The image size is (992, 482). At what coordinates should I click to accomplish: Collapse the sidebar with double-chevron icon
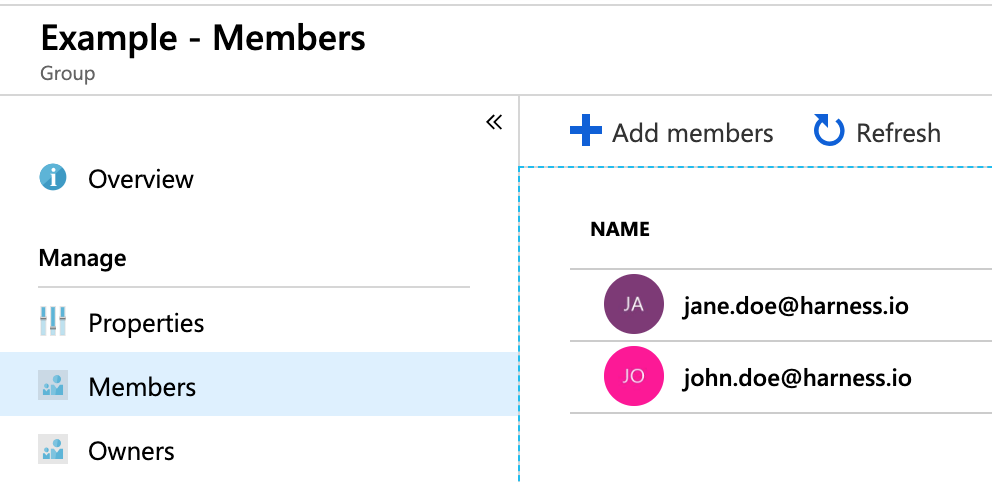pos(494,122)
